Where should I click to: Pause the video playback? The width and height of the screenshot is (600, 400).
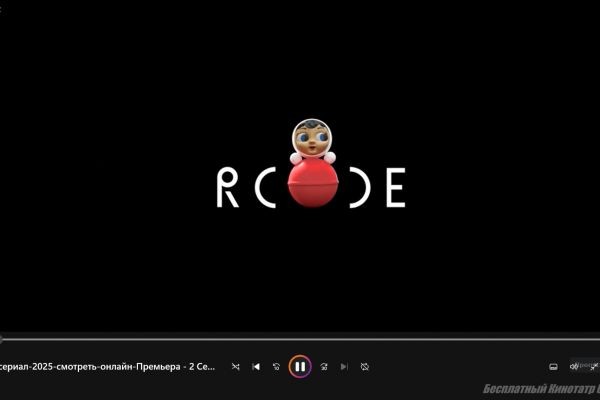(x=300, y=367)
